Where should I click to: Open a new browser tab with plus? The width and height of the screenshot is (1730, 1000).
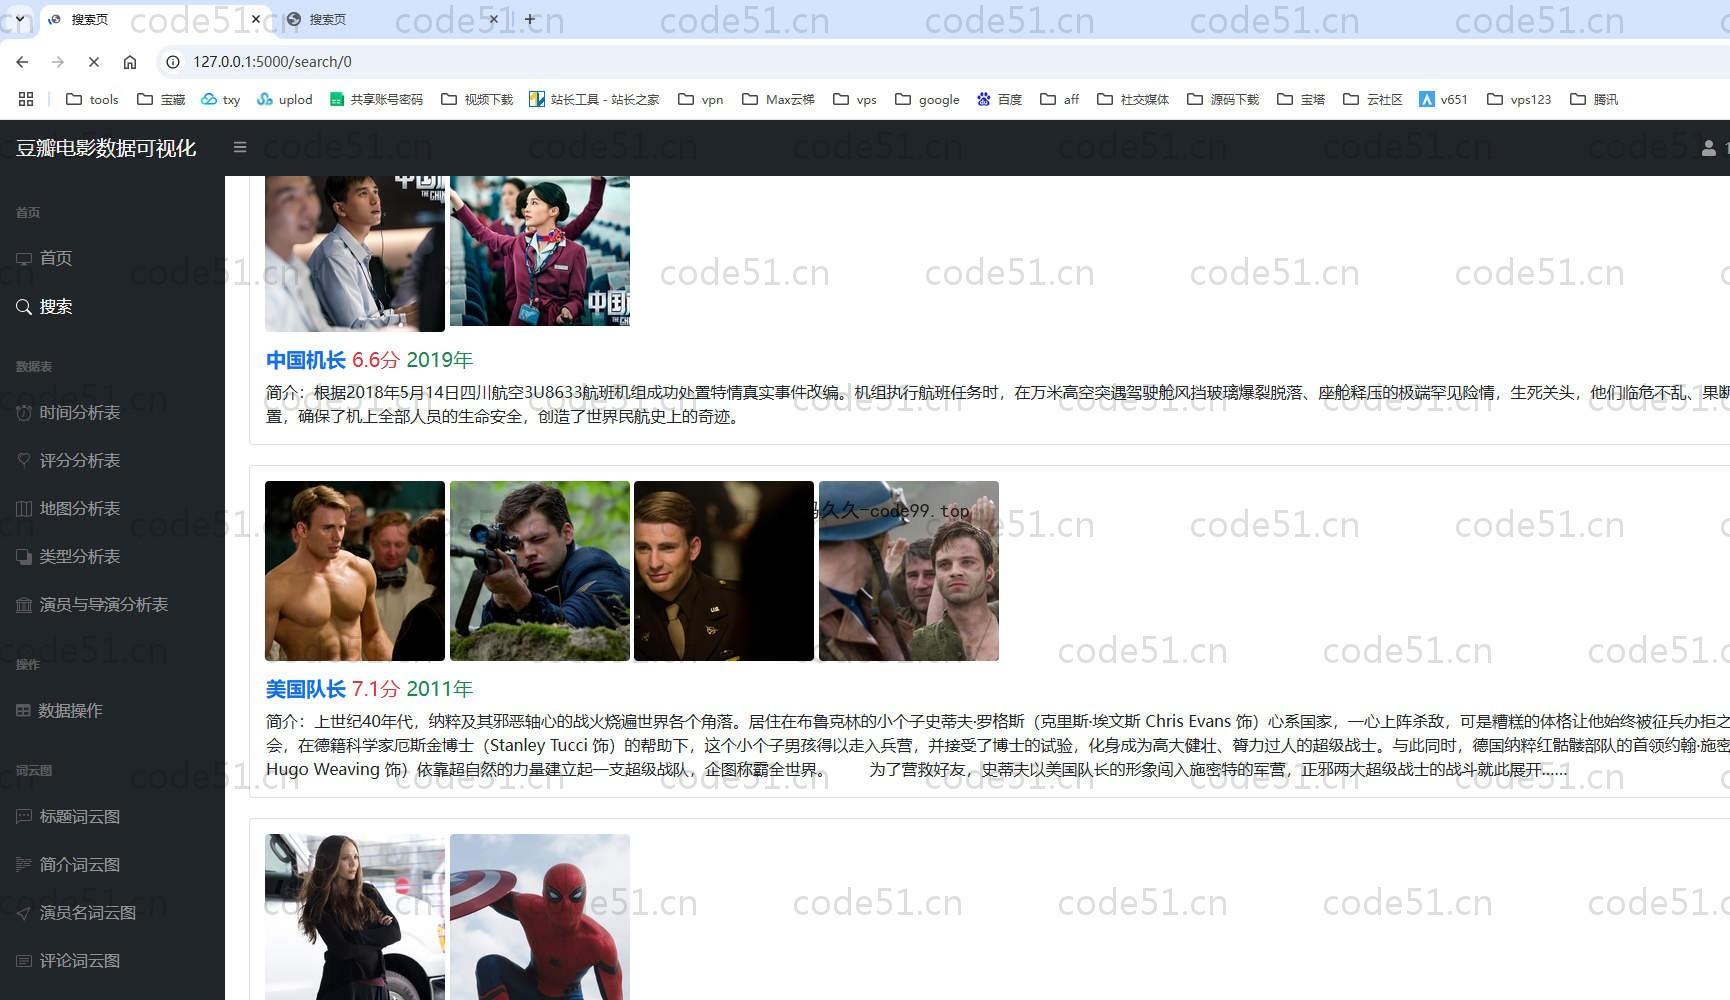coord(530,19)
